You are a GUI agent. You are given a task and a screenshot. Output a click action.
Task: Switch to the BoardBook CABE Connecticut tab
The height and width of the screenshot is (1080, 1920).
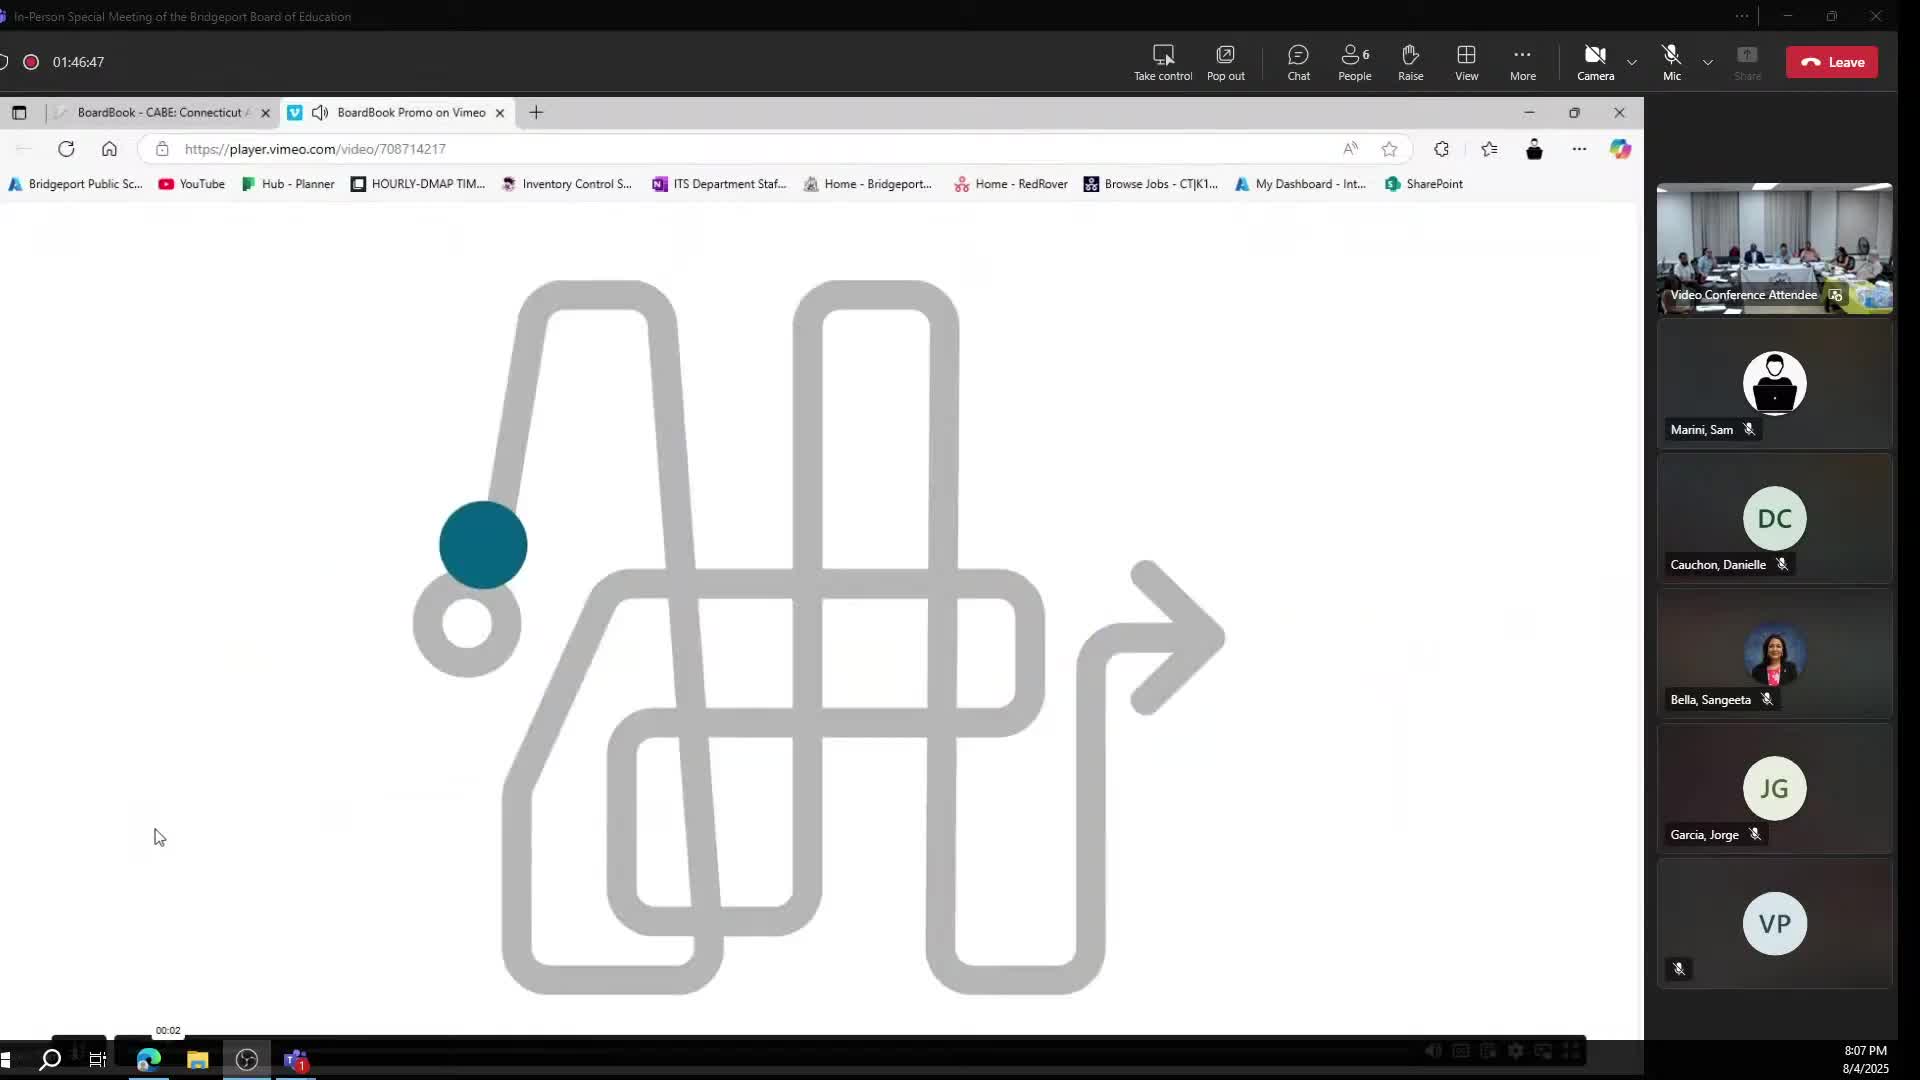point(160,112)
